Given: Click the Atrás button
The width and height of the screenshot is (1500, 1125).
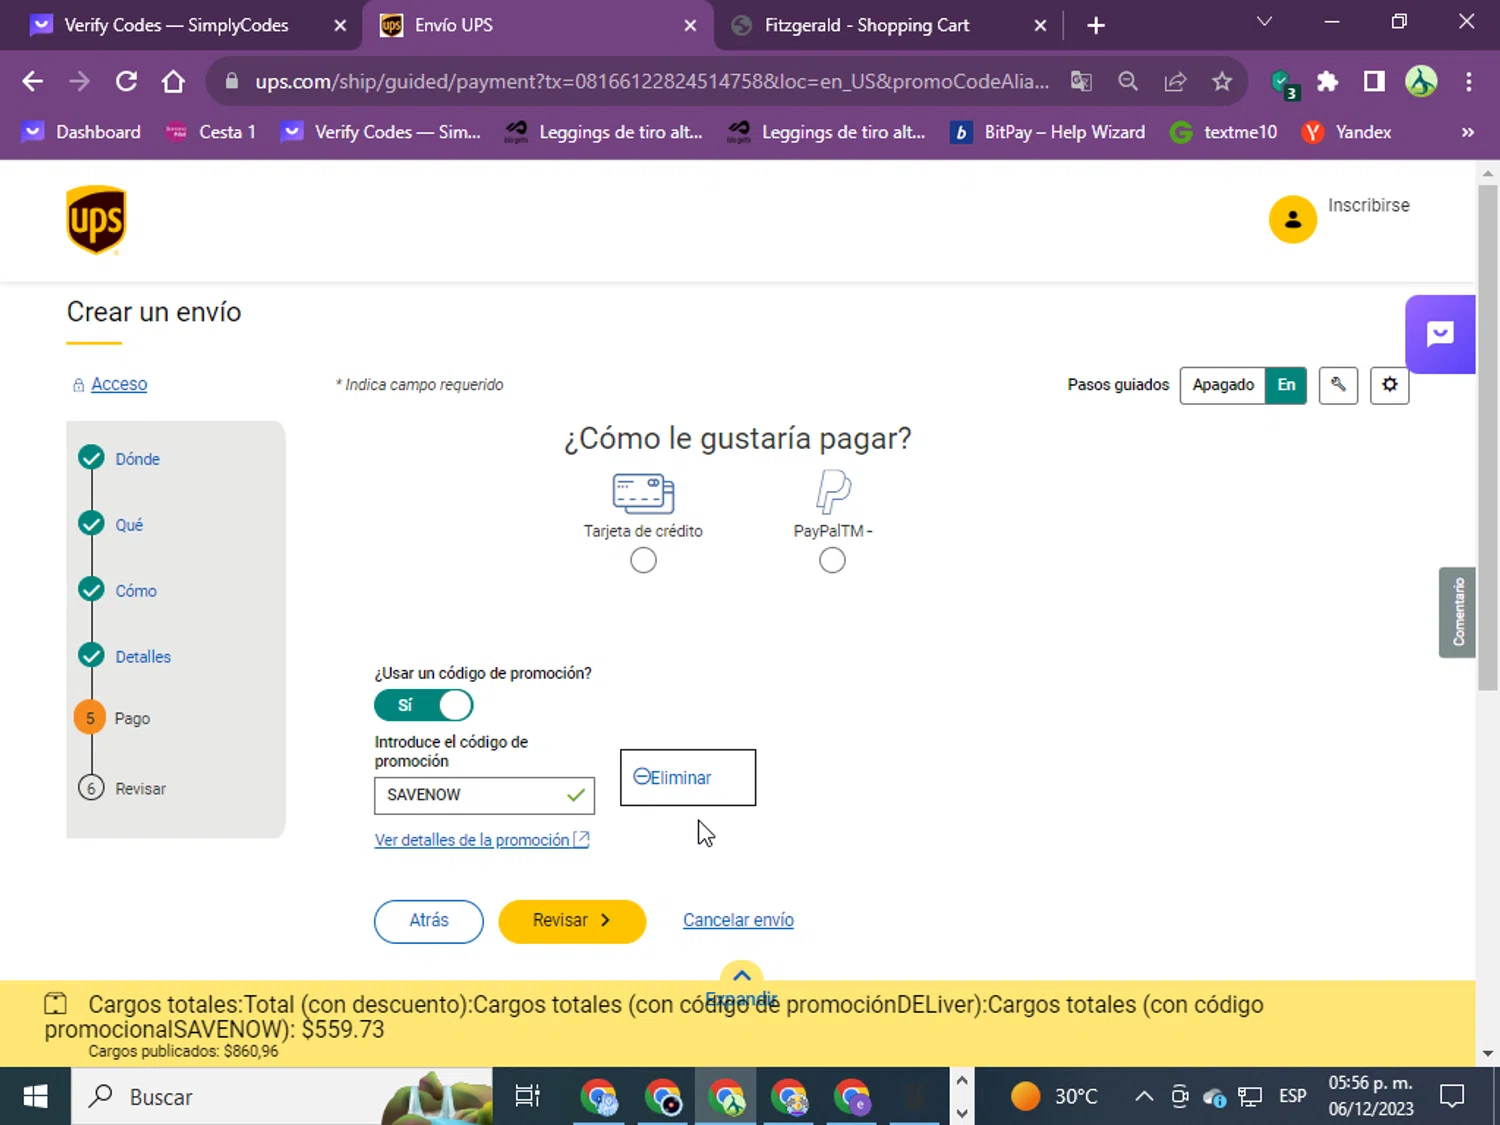Looking at the screenshot, I should [x=429, y=920].
